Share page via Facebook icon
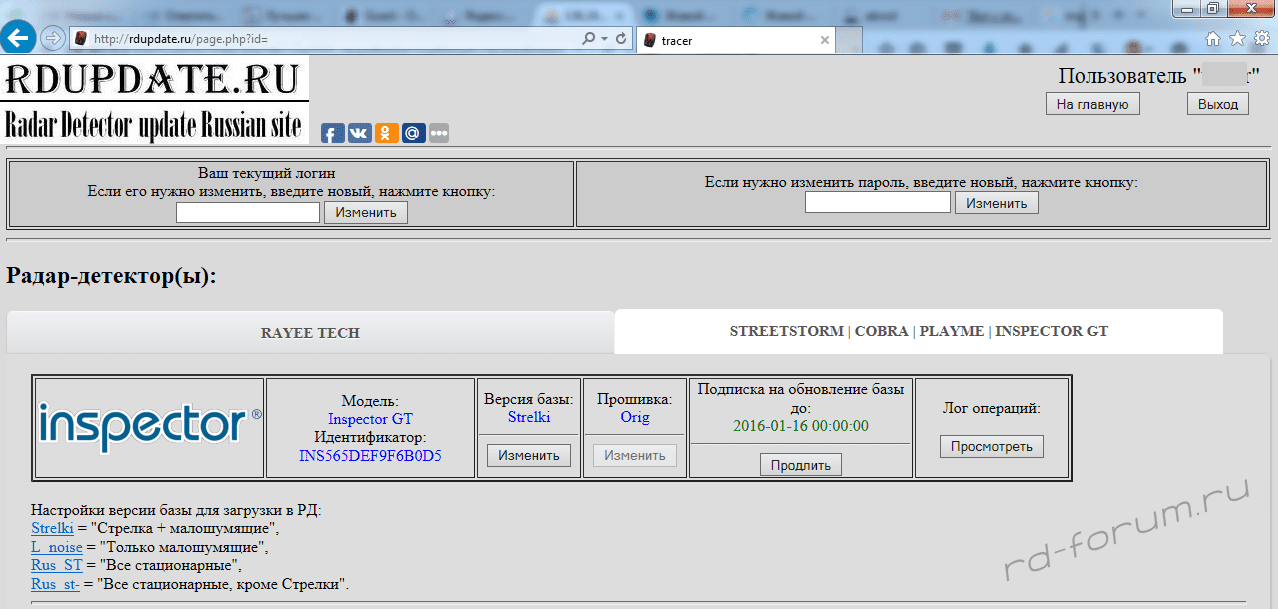Screen dimensions: 1278x609 (x=332, y=133)
